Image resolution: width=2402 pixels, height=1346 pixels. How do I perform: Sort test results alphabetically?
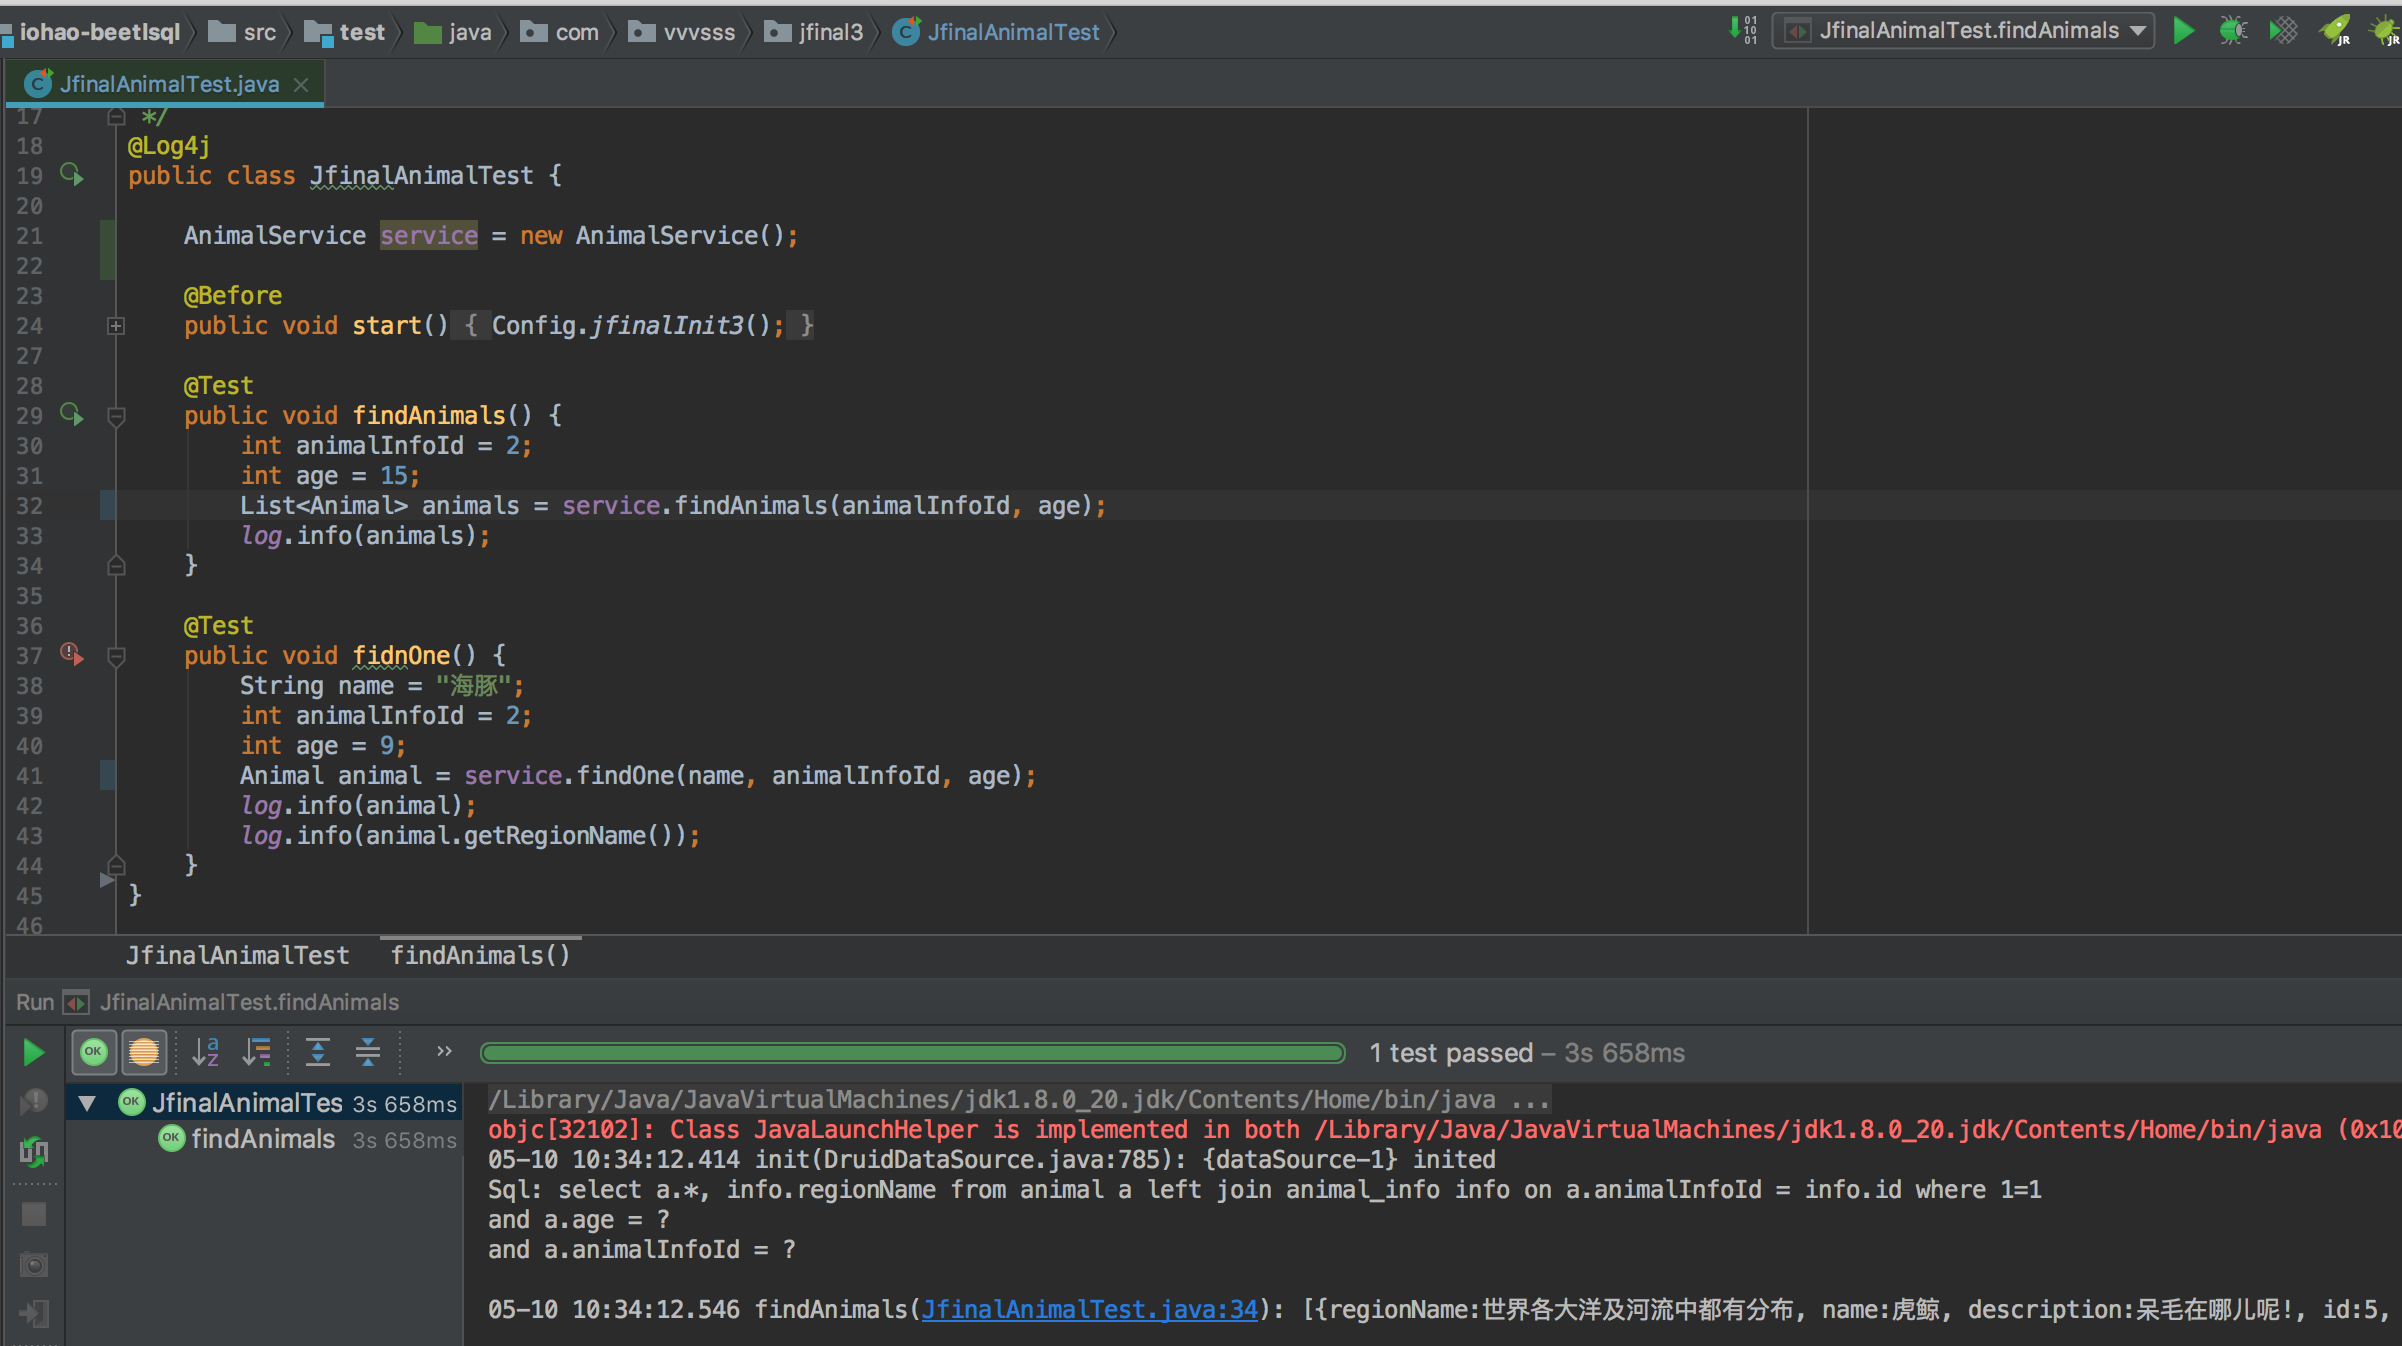click(x=205, y=1052)
